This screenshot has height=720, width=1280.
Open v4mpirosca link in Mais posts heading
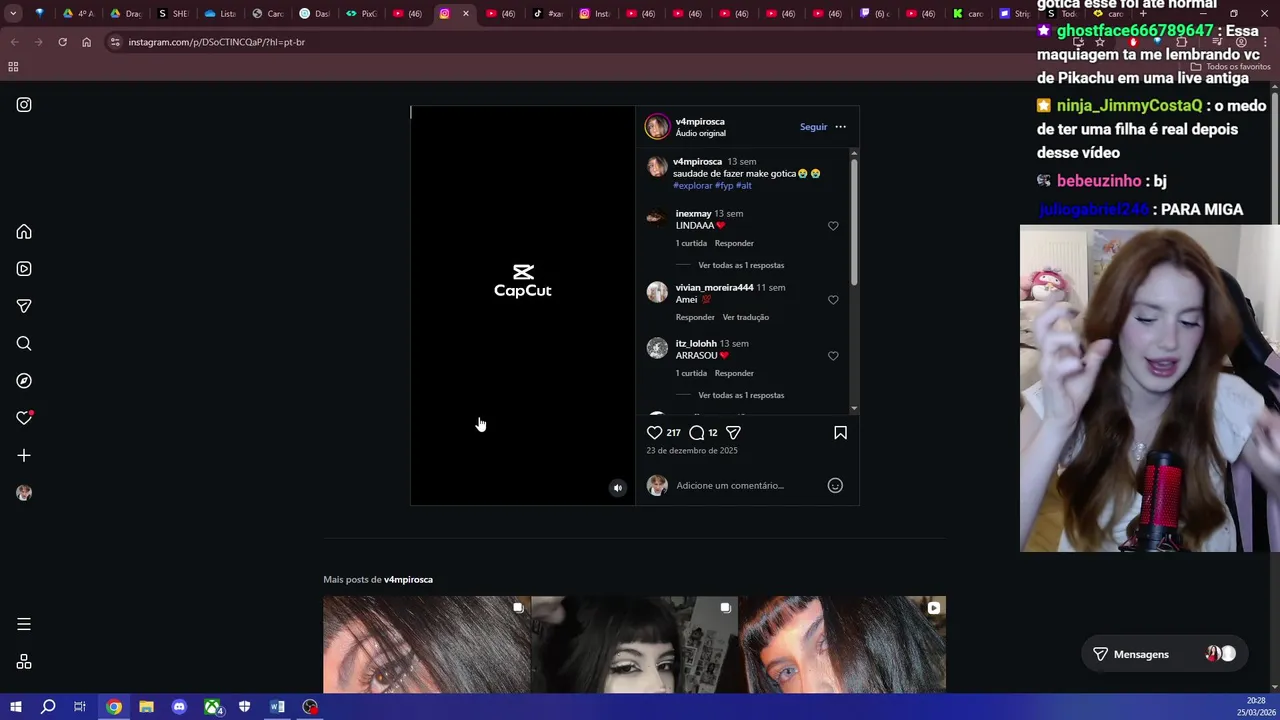tap(408, 580)
